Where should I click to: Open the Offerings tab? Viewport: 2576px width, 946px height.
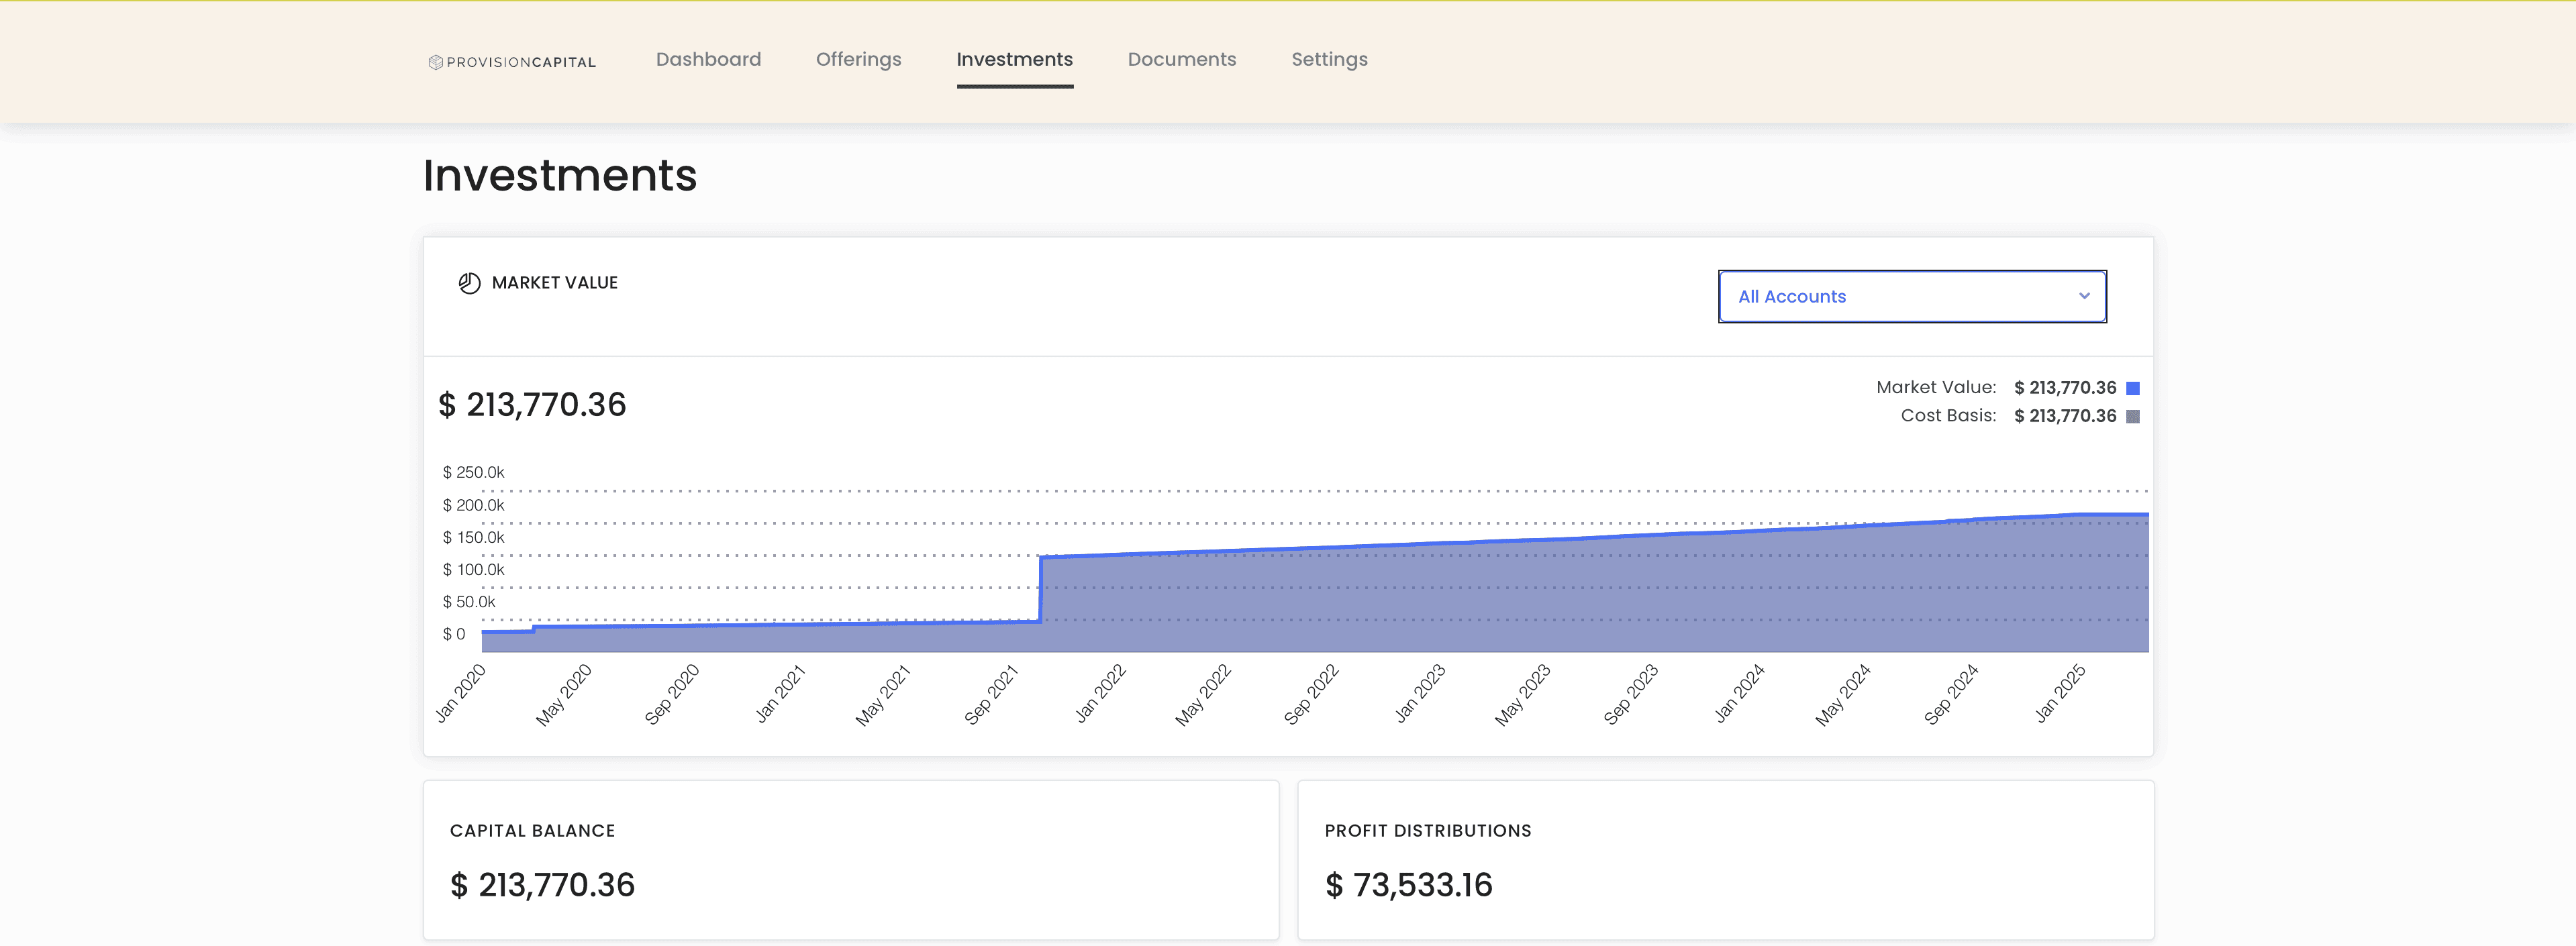858,60
